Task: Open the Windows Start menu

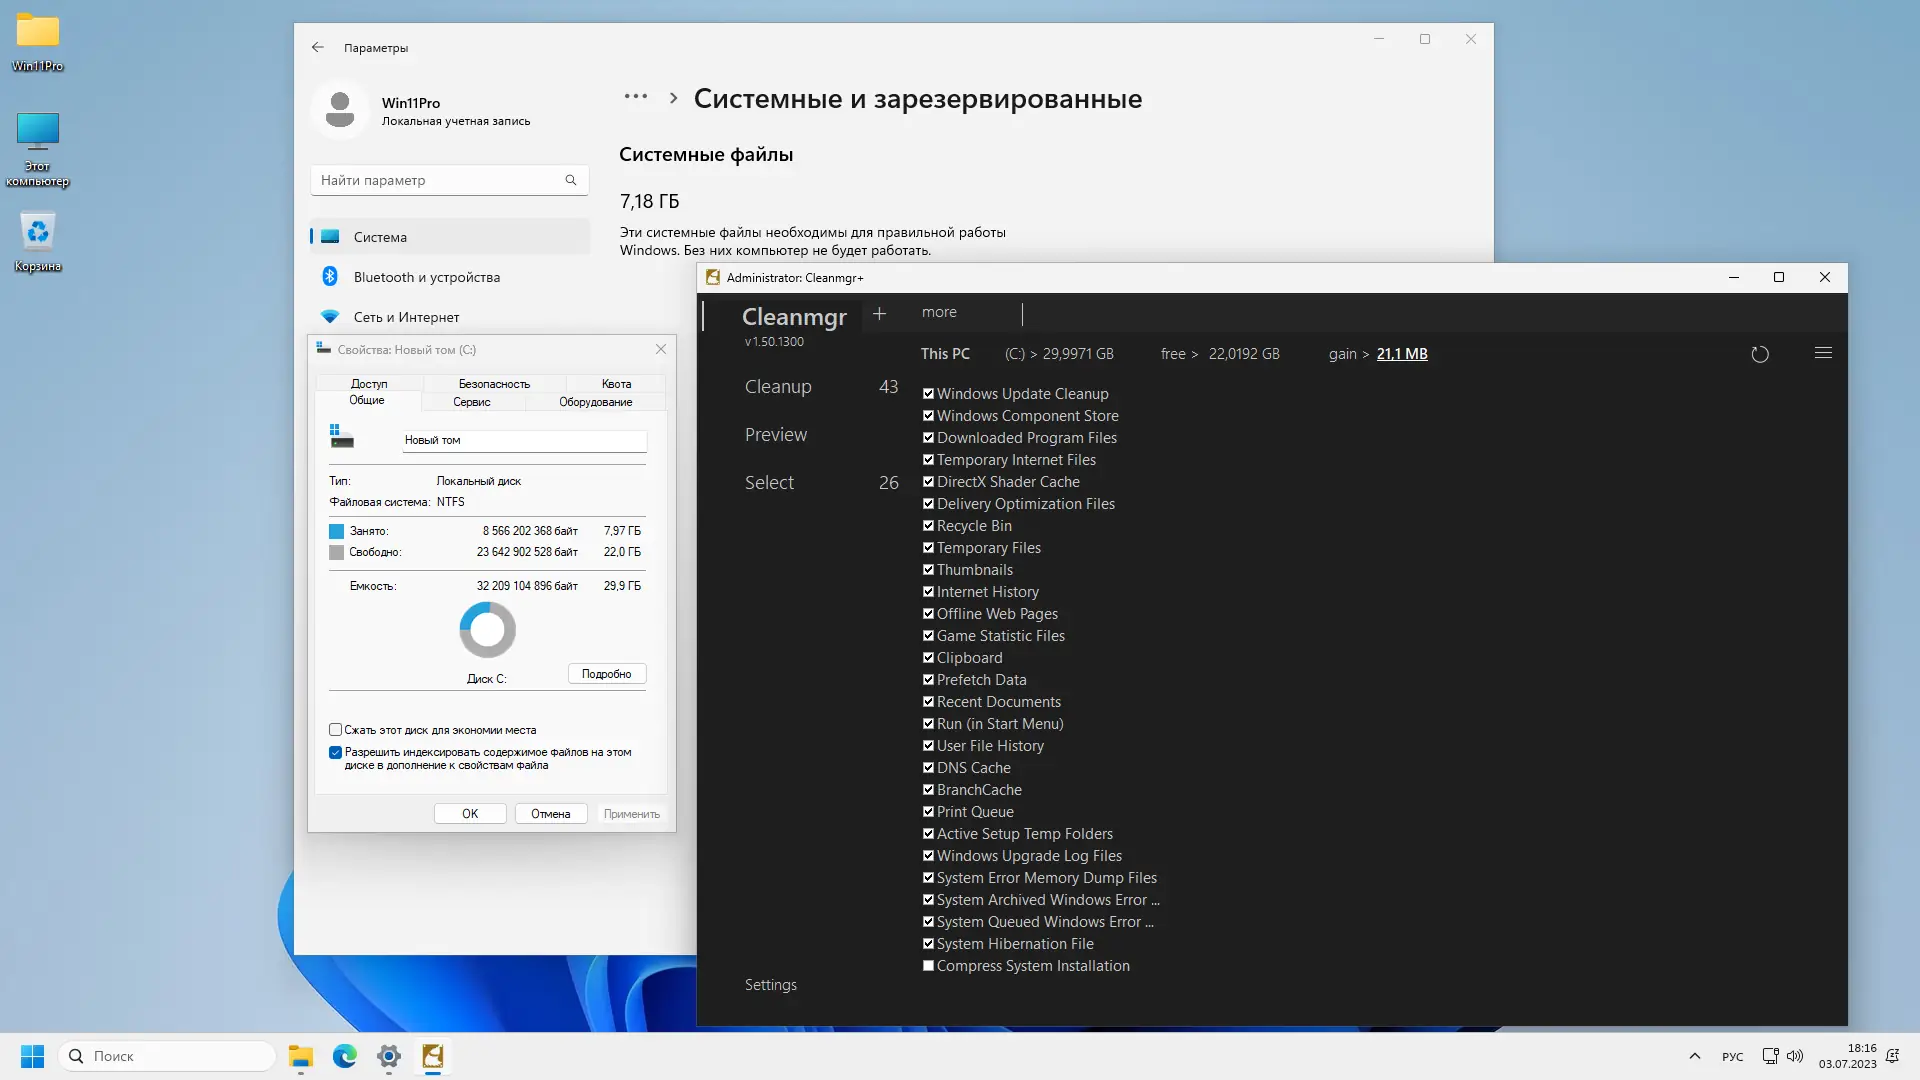Action: click(32, 1056)
